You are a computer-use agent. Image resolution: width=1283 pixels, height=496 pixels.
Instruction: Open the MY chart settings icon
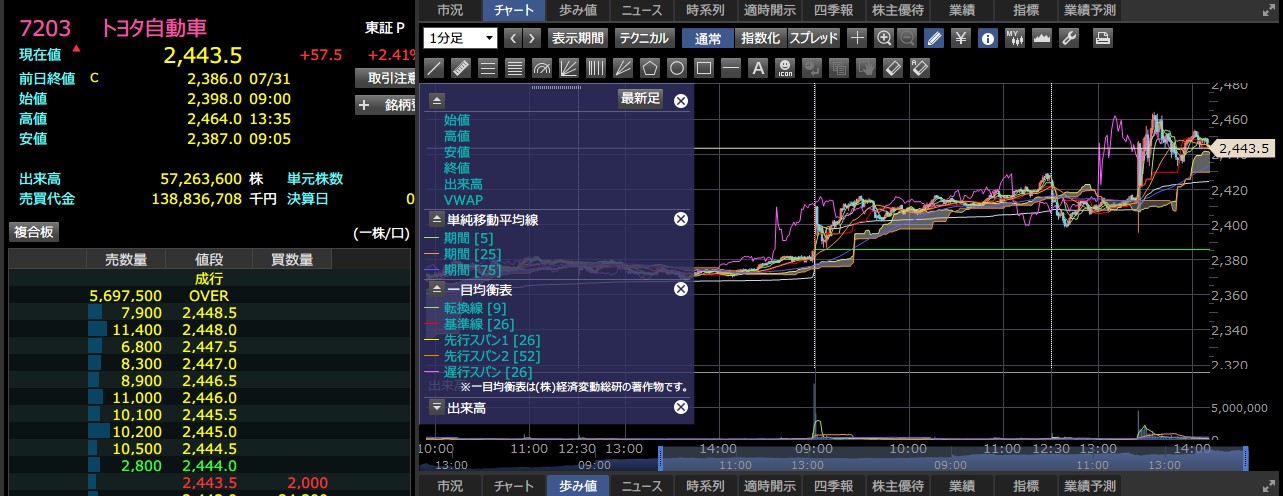click(1015, 39)
